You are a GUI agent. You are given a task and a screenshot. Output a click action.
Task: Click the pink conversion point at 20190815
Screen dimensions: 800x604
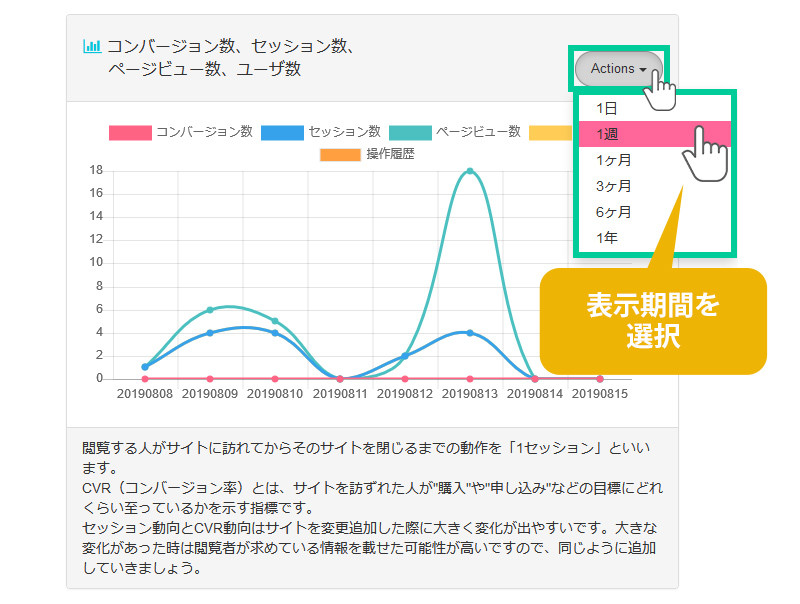[x=600, y=379]
